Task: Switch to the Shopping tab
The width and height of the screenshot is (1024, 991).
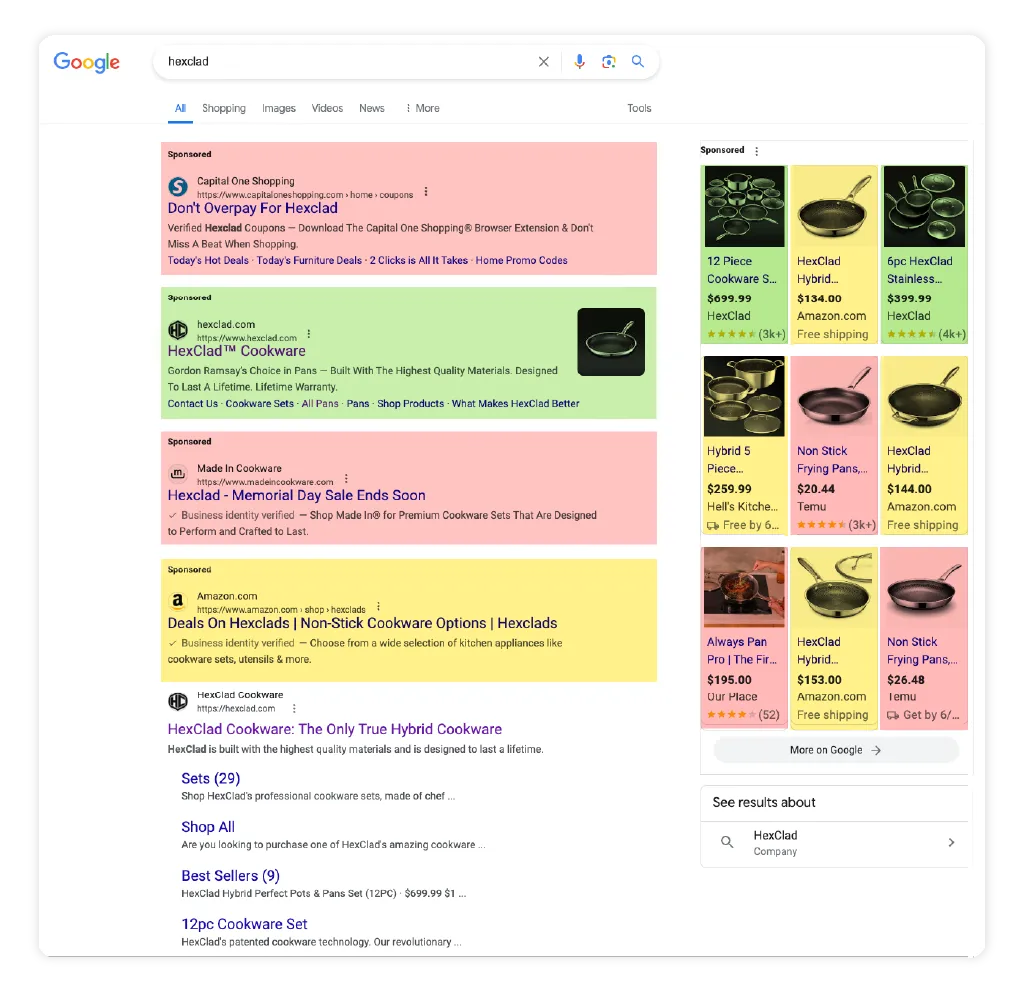Action: click(x=224, y=108)
